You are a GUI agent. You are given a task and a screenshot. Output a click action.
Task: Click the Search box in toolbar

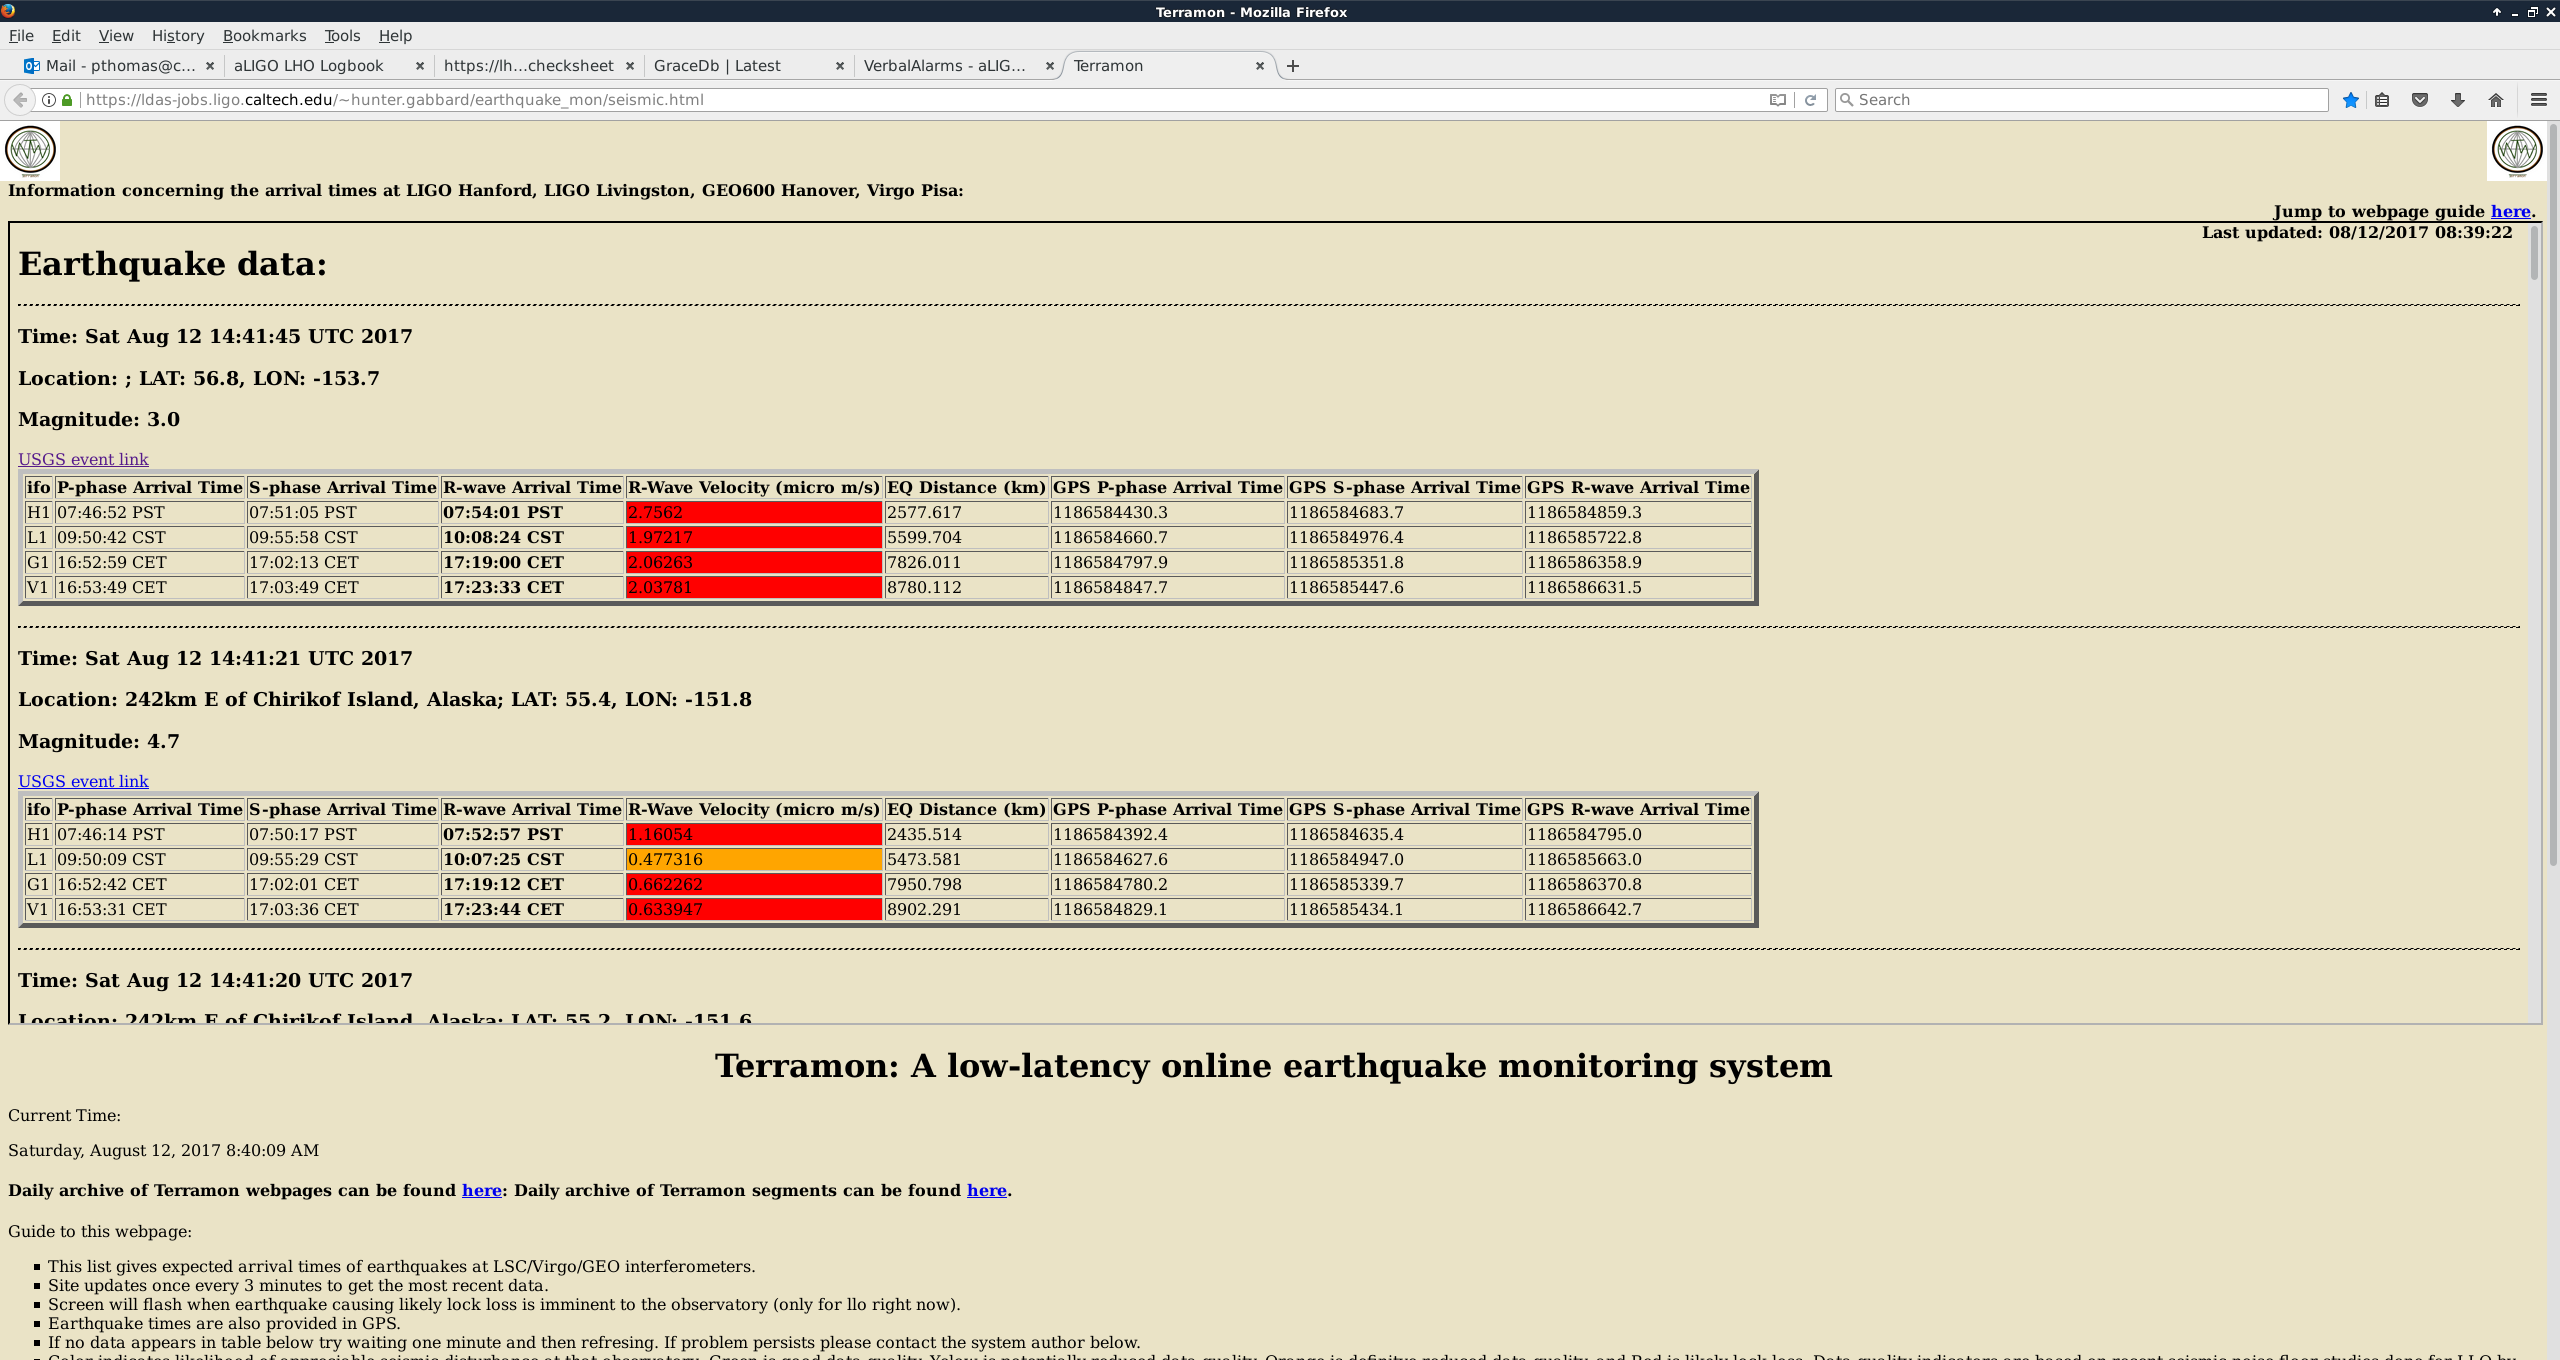click(x=2083, y=100)
